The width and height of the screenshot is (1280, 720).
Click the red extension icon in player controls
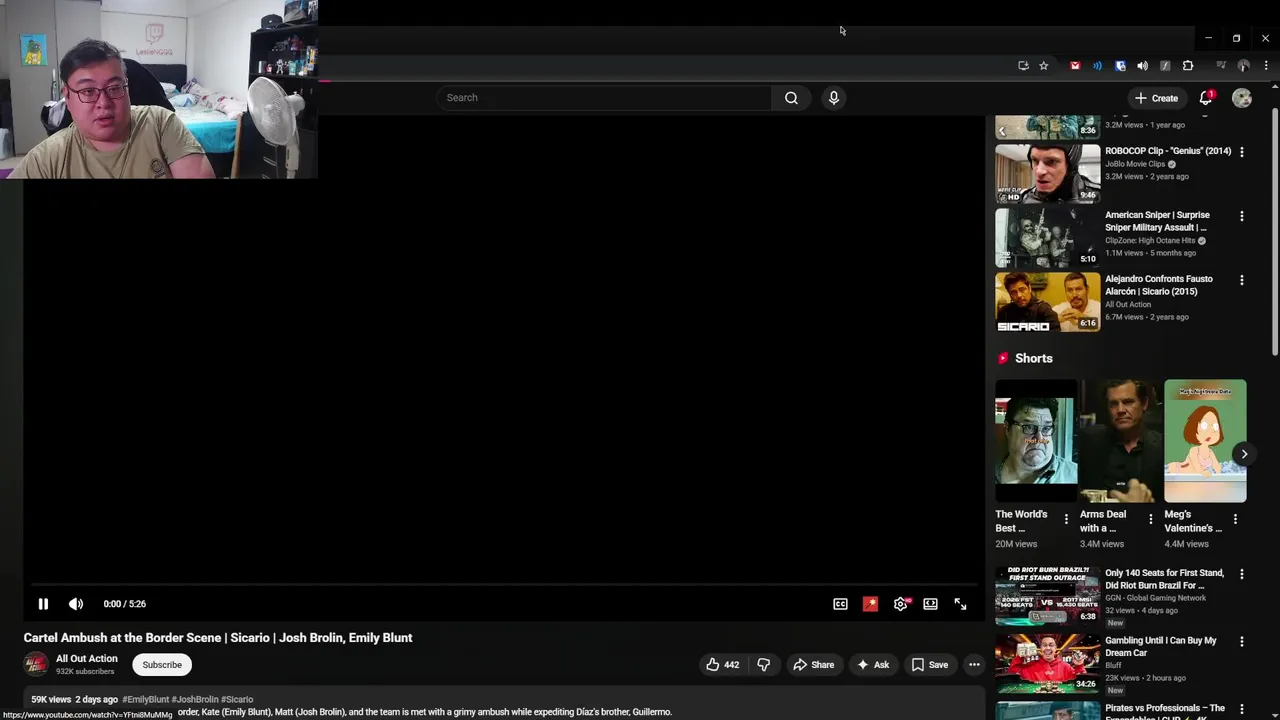coord(870,604)
